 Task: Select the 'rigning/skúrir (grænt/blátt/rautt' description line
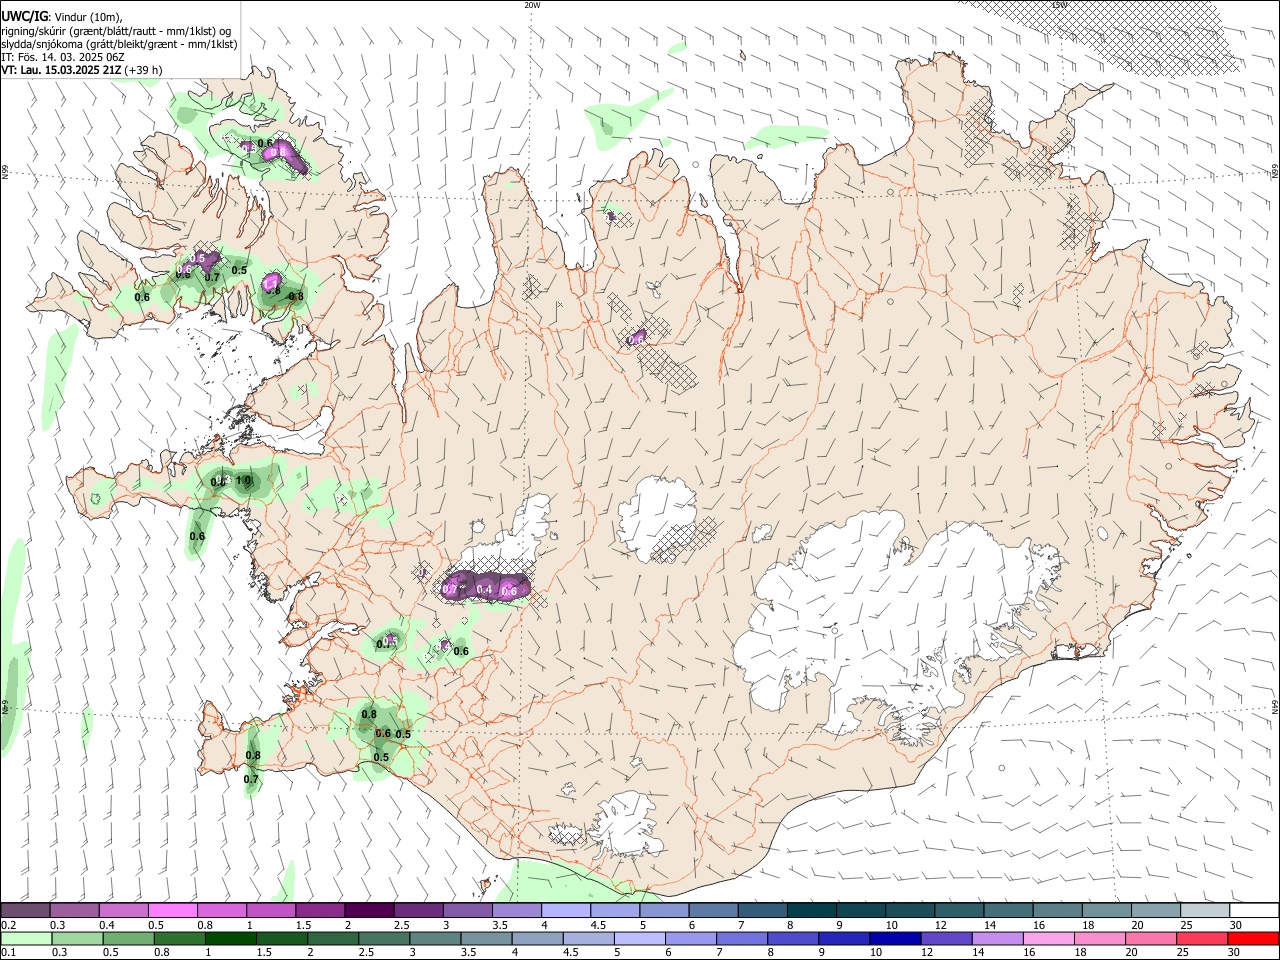point(116,30)
